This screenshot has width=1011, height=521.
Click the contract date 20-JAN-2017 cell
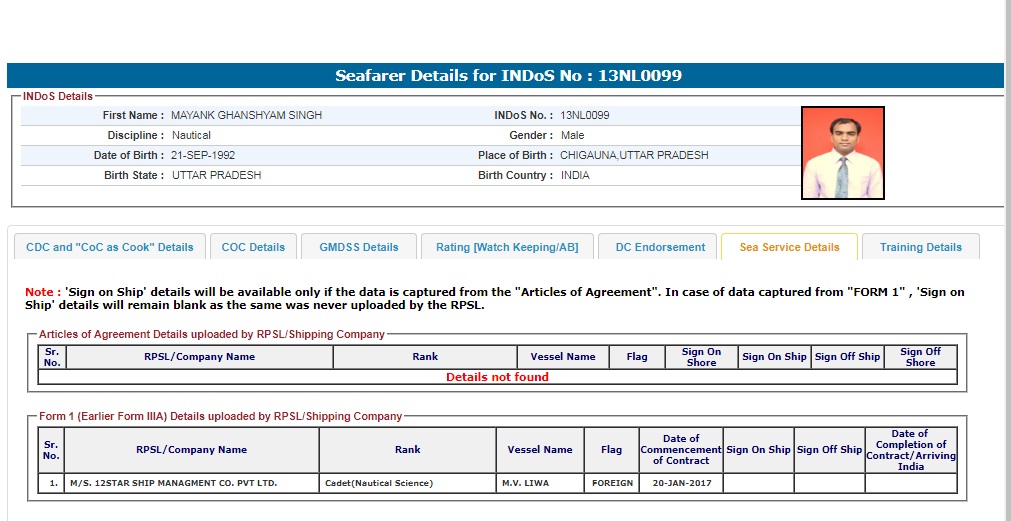point(680,483)
